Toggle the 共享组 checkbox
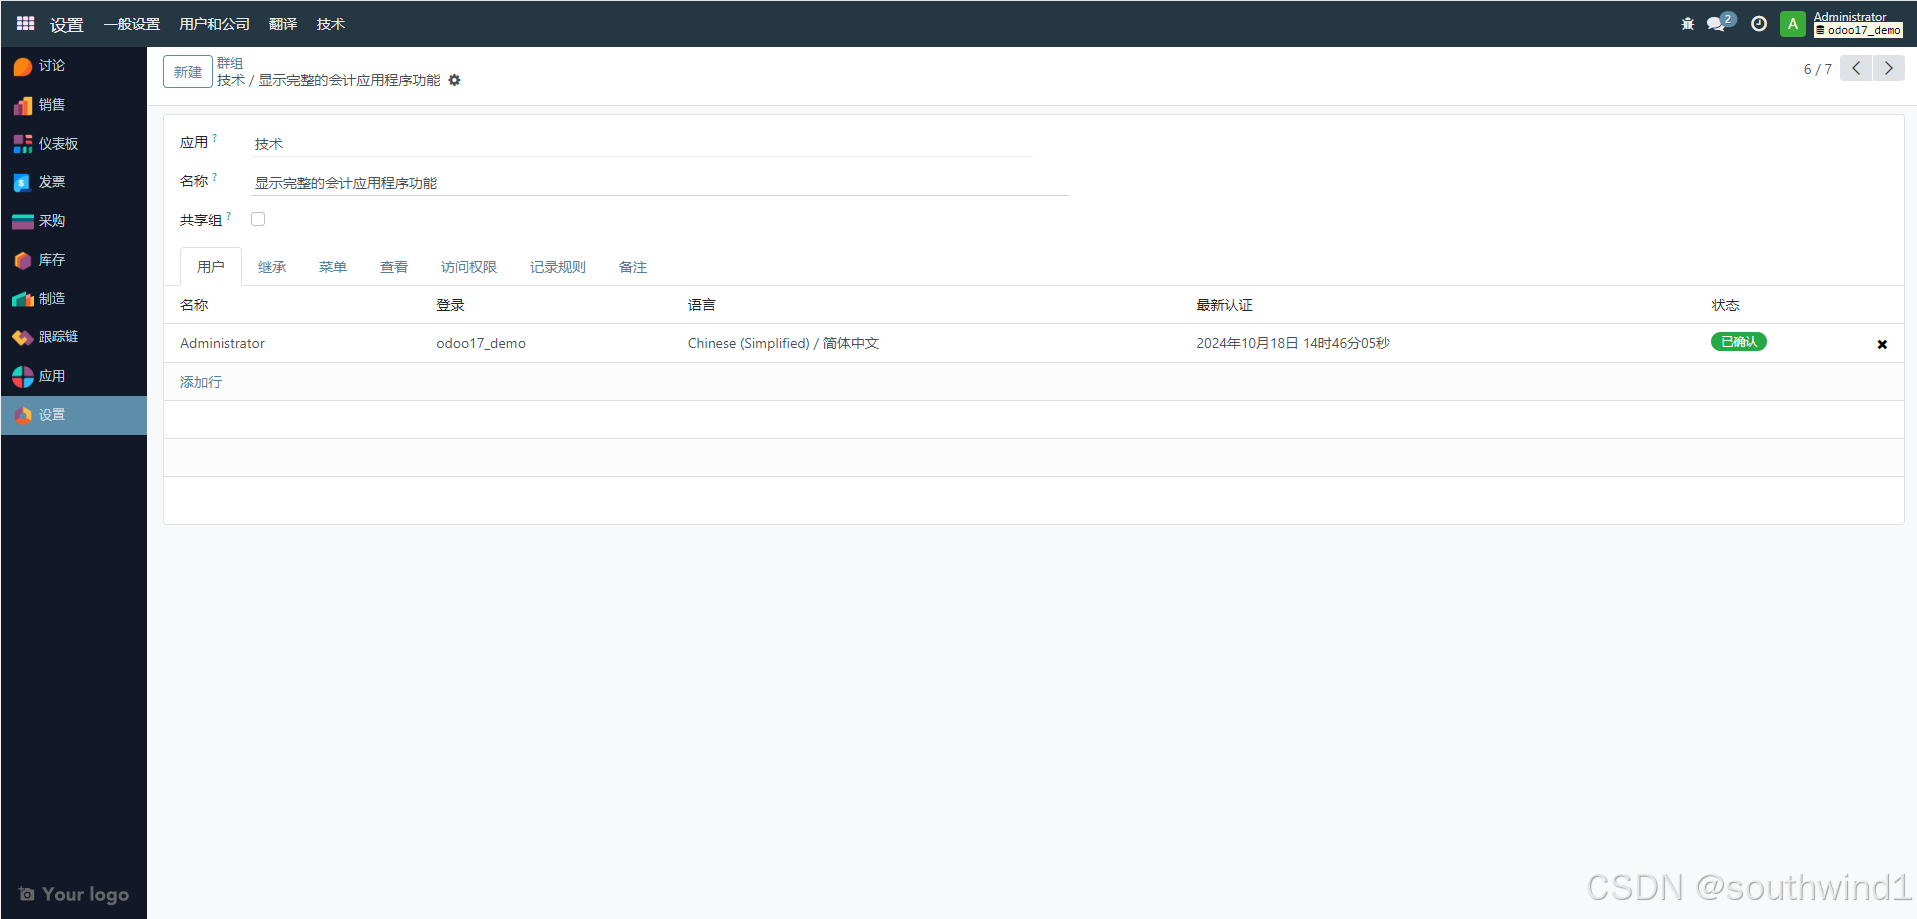Viewport: 1917px width, 919px height. click(258, 219)
